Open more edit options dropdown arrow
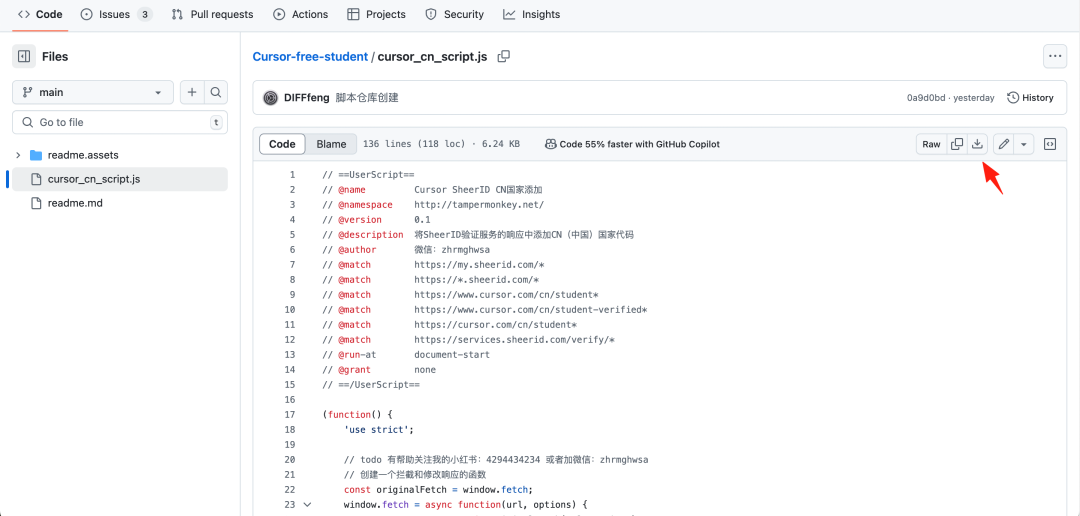 (1024, 144)
